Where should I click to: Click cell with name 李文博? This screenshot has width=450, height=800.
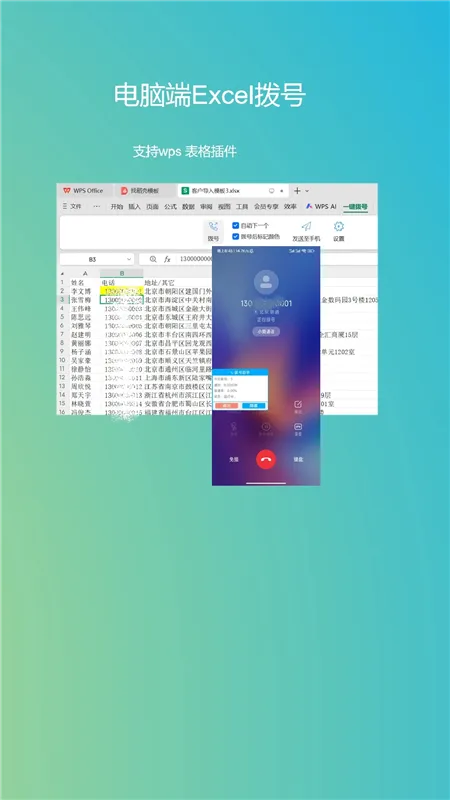point(81,291)
